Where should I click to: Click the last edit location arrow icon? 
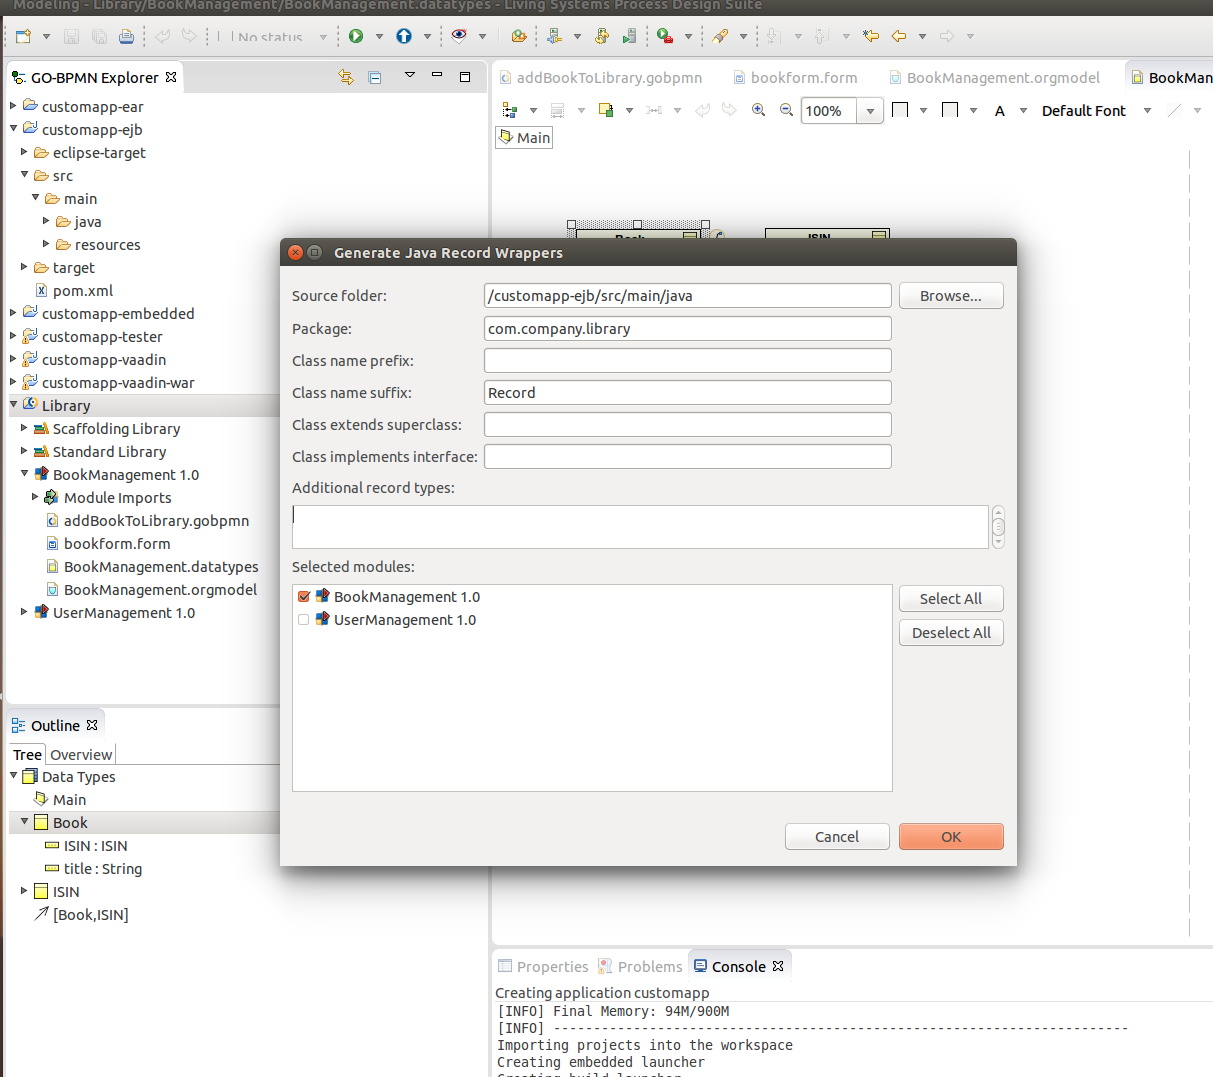click(x=871, y=36)
